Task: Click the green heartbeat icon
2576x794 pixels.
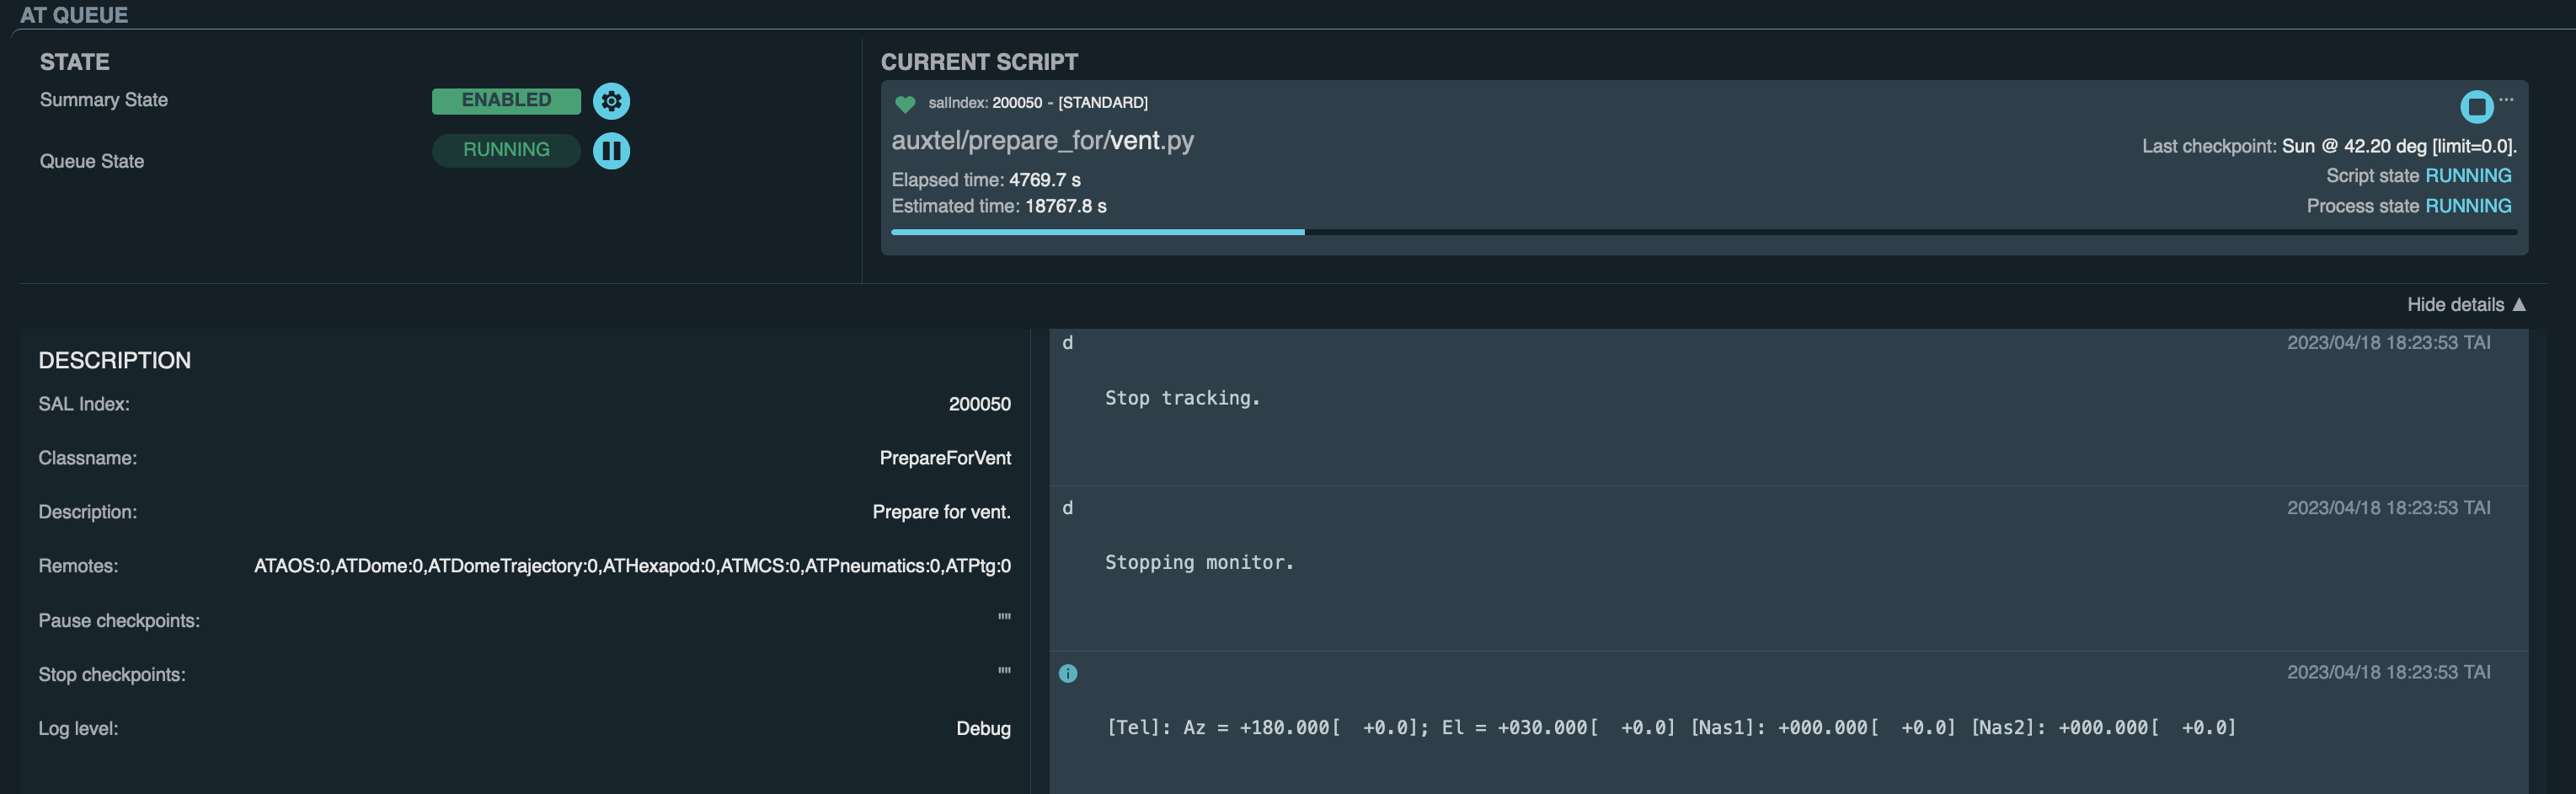Action: [905, 104]
